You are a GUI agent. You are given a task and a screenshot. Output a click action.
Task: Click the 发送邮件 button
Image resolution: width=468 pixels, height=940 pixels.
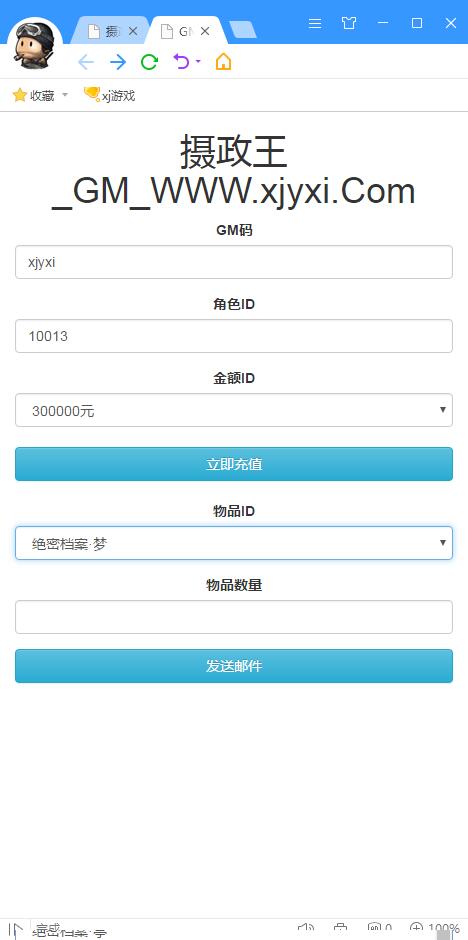(234, 666)
